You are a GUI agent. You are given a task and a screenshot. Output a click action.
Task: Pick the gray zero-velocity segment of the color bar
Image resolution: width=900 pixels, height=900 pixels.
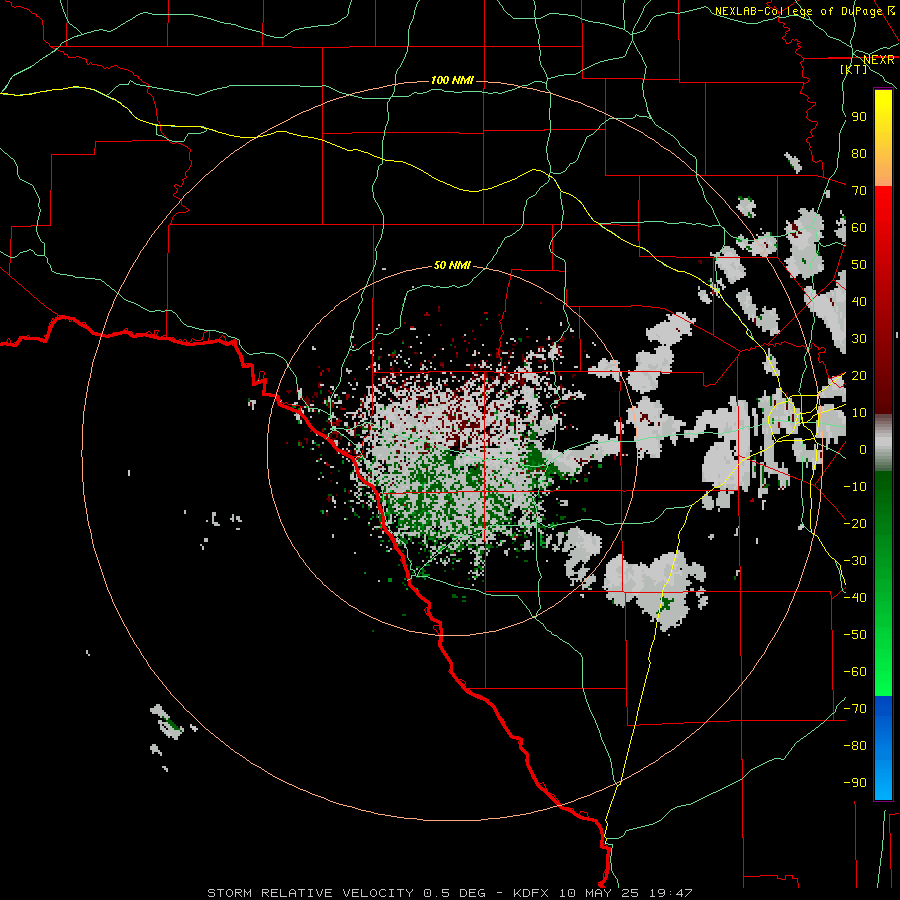click(x=883, y=443)
